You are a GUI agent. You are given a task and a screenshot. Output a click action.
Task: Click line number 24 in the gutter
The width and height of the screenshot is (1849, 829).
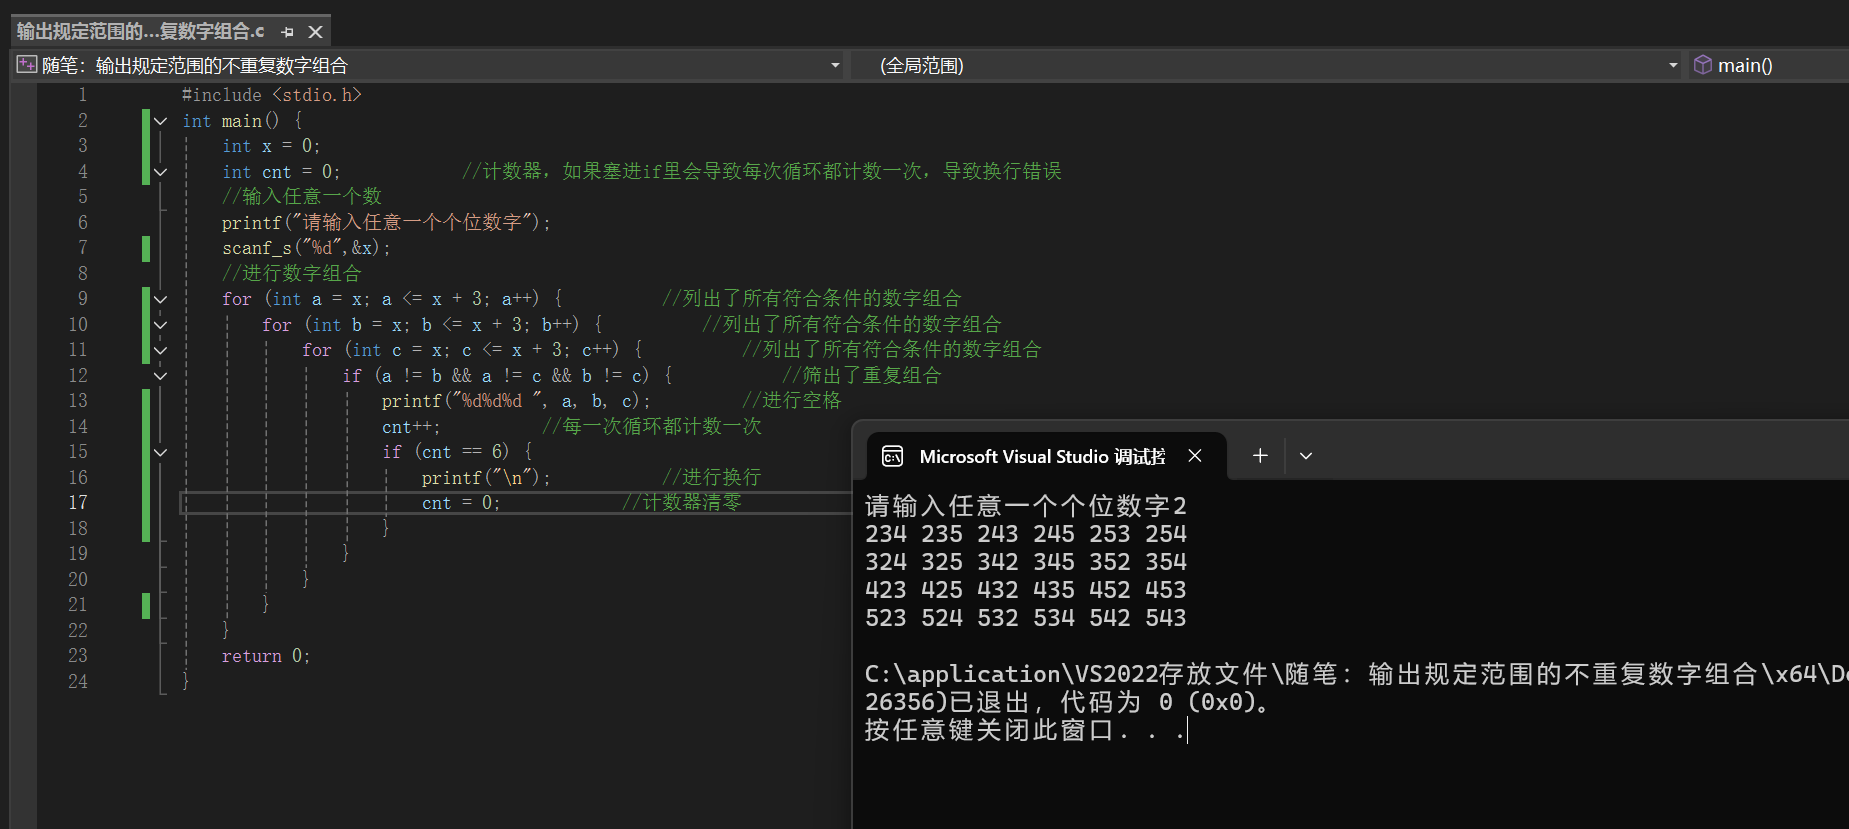[78, 681]
